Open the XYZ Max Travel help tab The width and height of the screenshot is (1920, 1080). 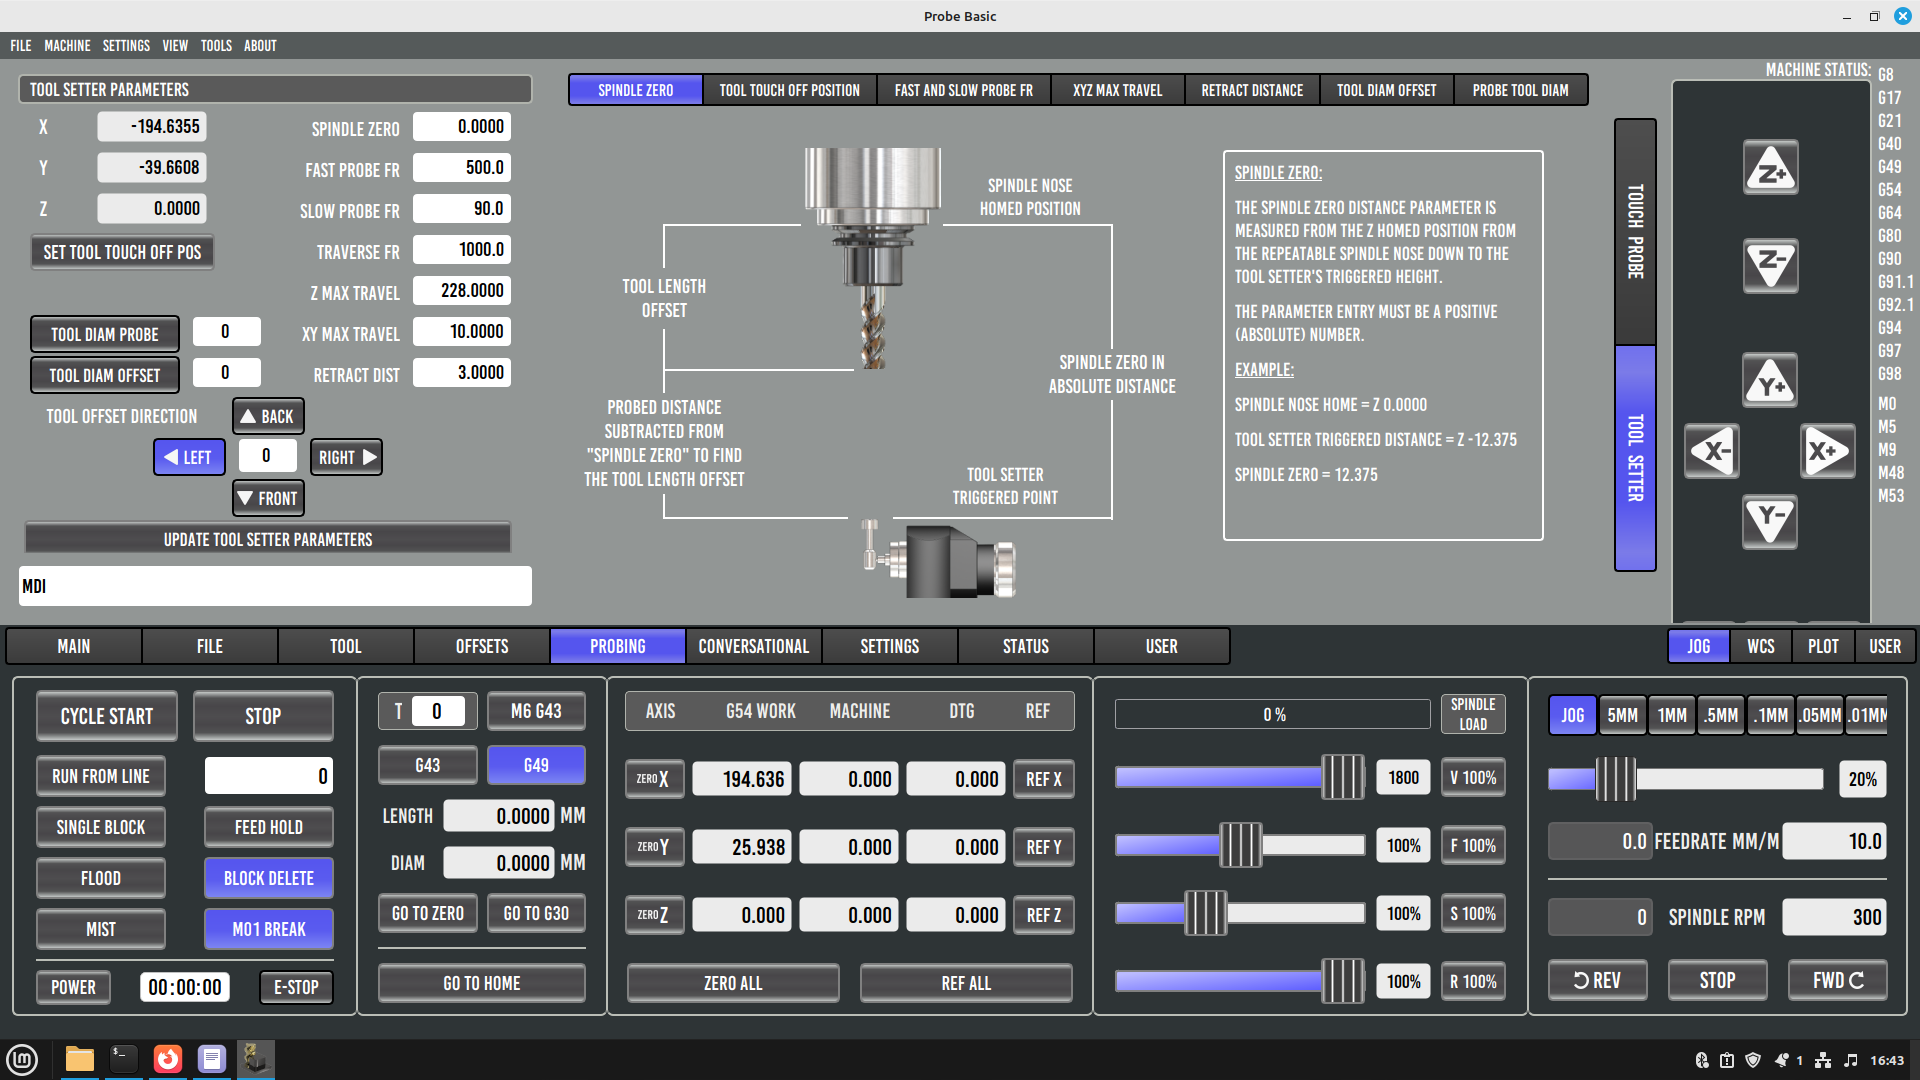(x=1117, y=90)
